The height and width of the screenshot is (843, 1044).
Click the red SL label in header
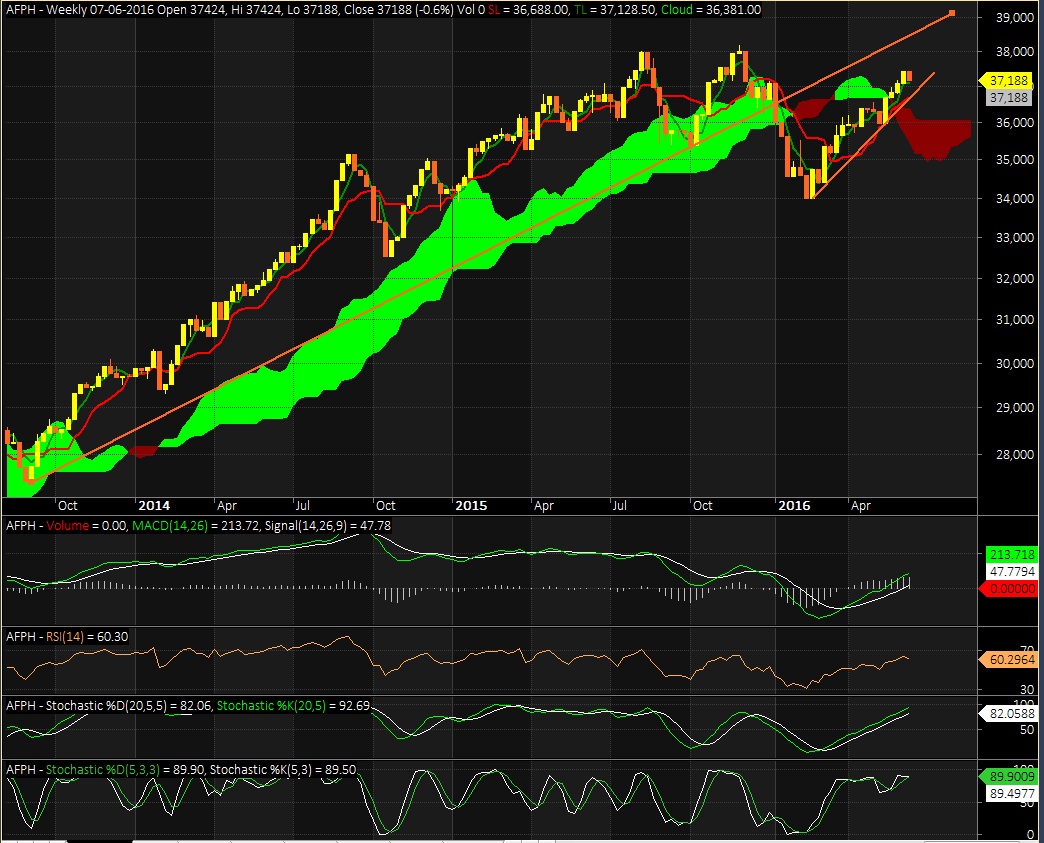point(494,10)
